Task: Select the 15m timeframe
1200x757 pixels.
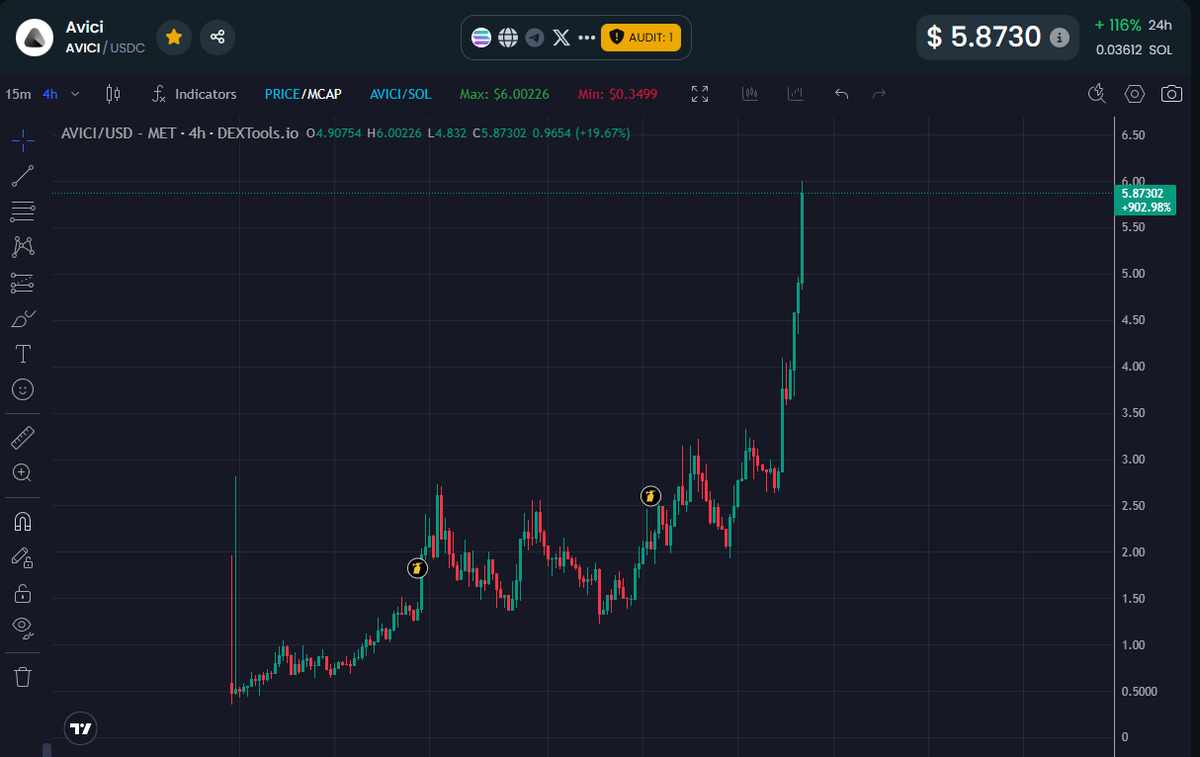Action: pyautogui.click(x=18, y=94)
